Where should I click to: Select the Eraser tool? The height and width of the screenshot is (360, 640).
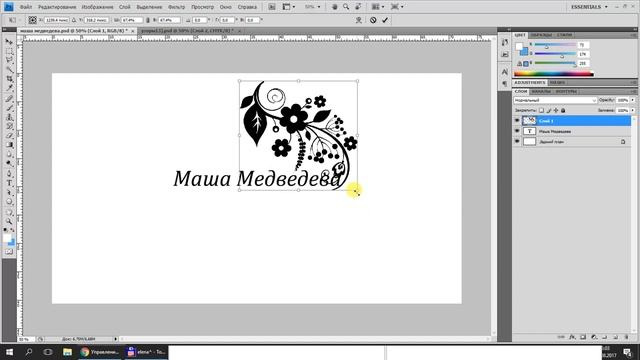9,136
